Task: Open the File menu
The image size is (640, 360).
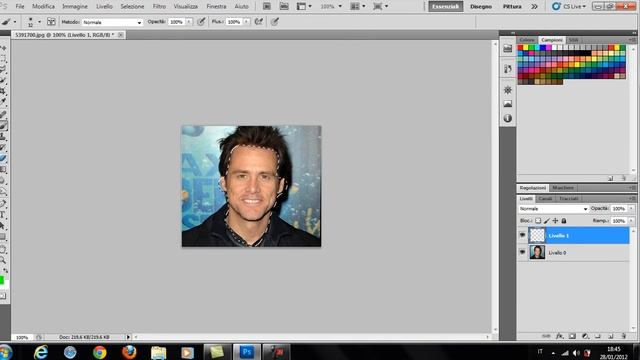Action: 20,7
